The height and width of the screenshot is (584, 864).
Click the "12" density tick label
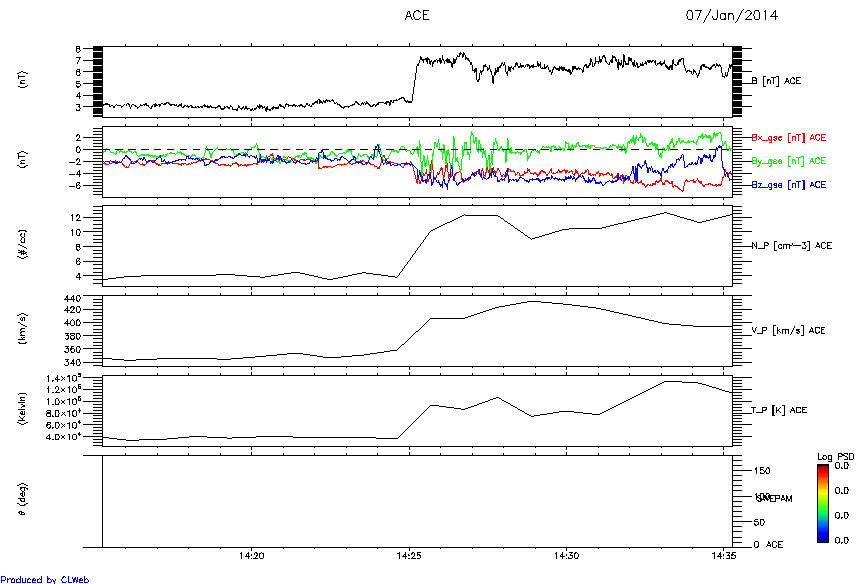[76, 218]
